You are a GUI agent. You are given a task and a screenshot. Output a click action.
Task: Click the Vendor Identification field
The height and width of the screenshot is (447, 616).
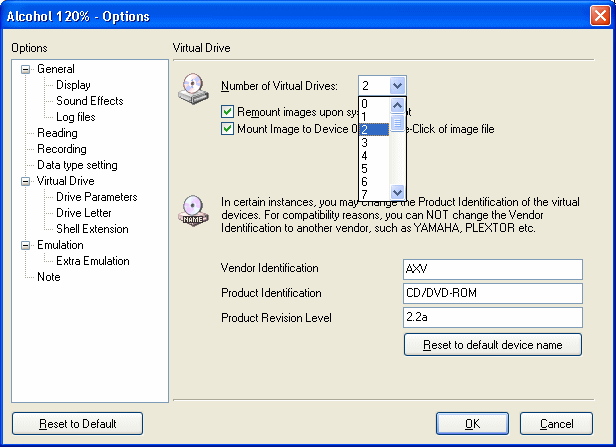493,269
